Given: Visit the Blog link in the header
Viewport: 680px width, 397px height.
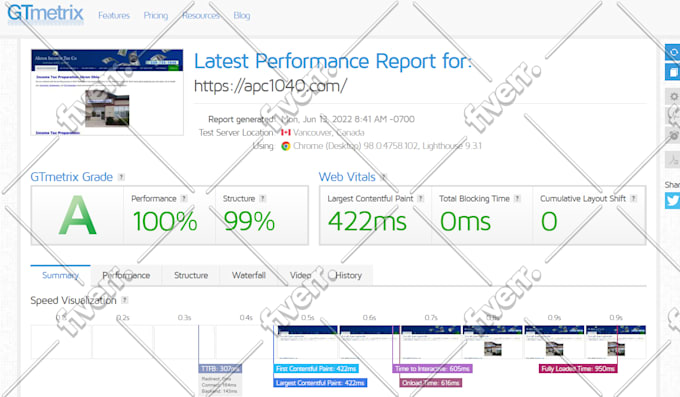Looking at the screenshot, I should [242, 15].
